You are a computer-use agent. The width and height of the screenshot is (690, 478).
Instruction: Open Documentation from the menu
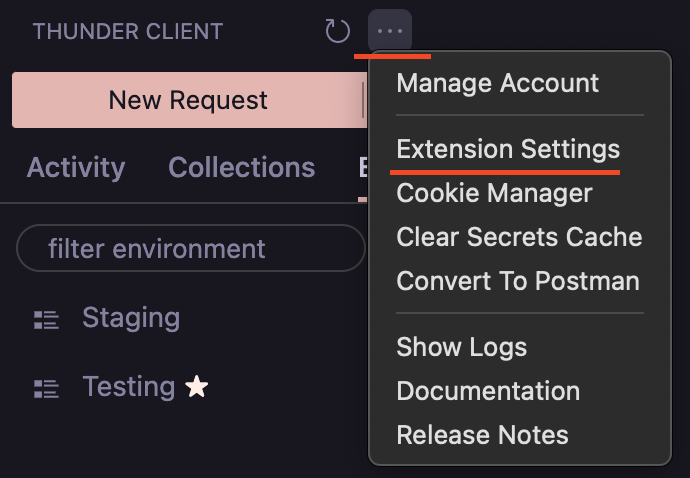488,391
